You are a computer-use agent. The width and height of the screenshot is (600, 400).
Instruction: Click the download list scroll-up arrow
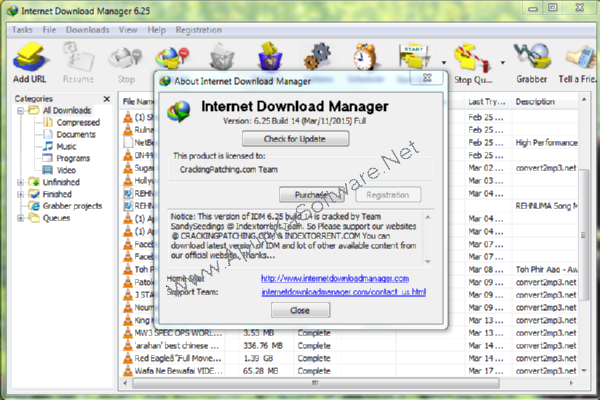pos(584,100)
